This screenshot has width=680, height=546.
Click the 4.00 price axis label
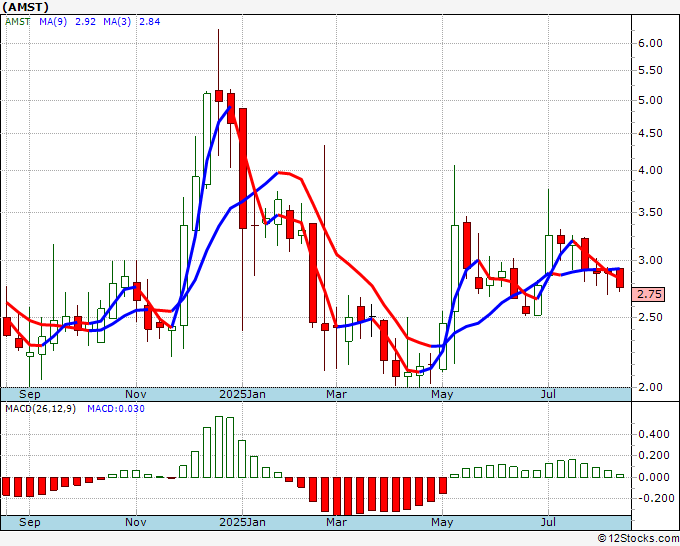point(650,170)
